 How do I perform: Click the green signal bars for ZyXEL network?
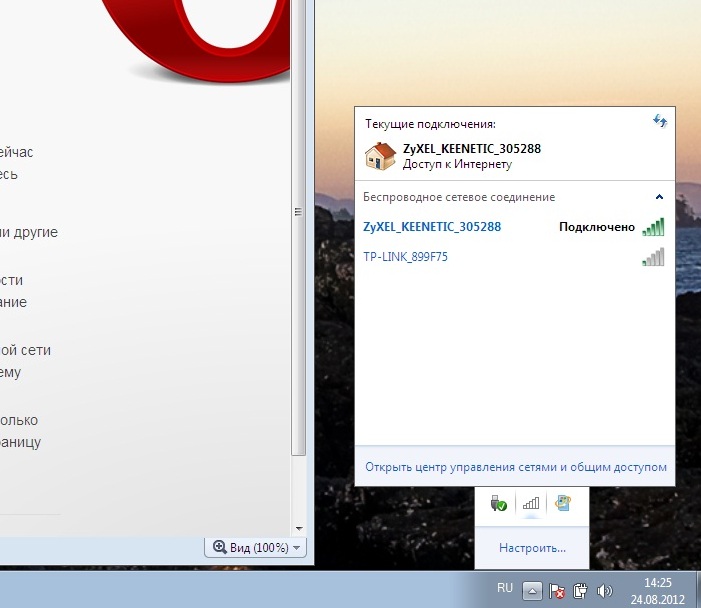[x=653, y=227]
